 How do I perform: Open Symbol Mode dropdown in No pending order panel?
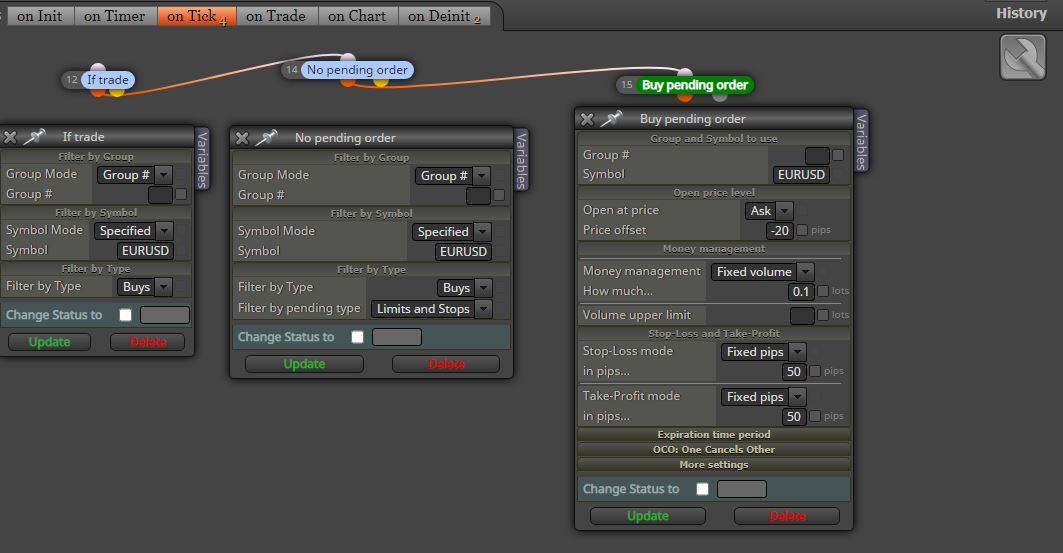coord(452,232)
